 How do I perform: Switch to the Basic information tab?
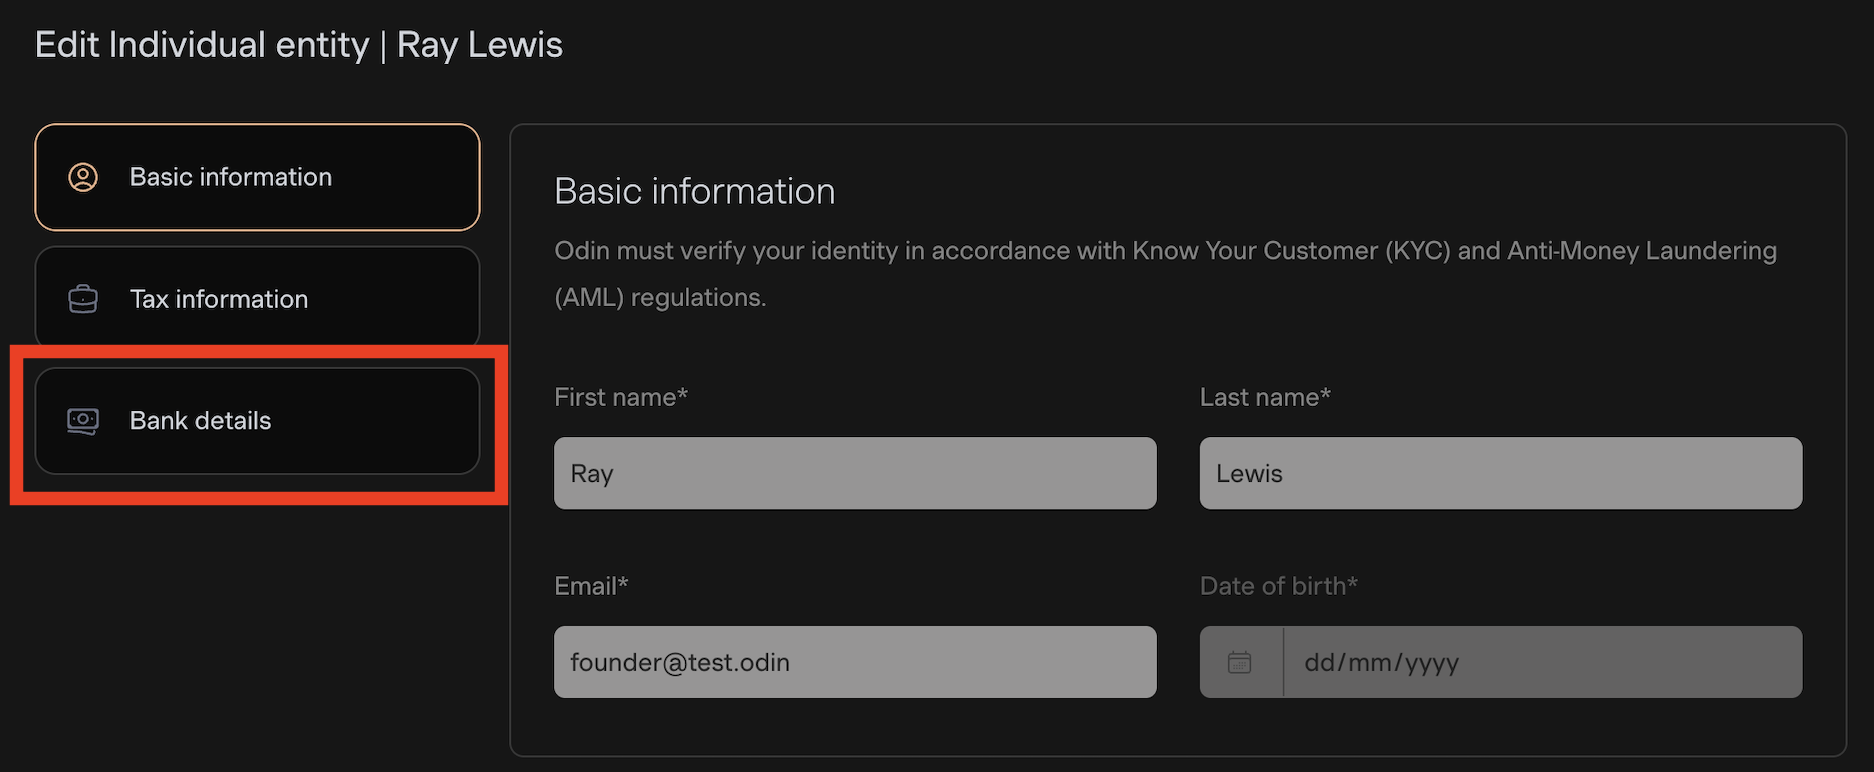[x=257, y=177]
